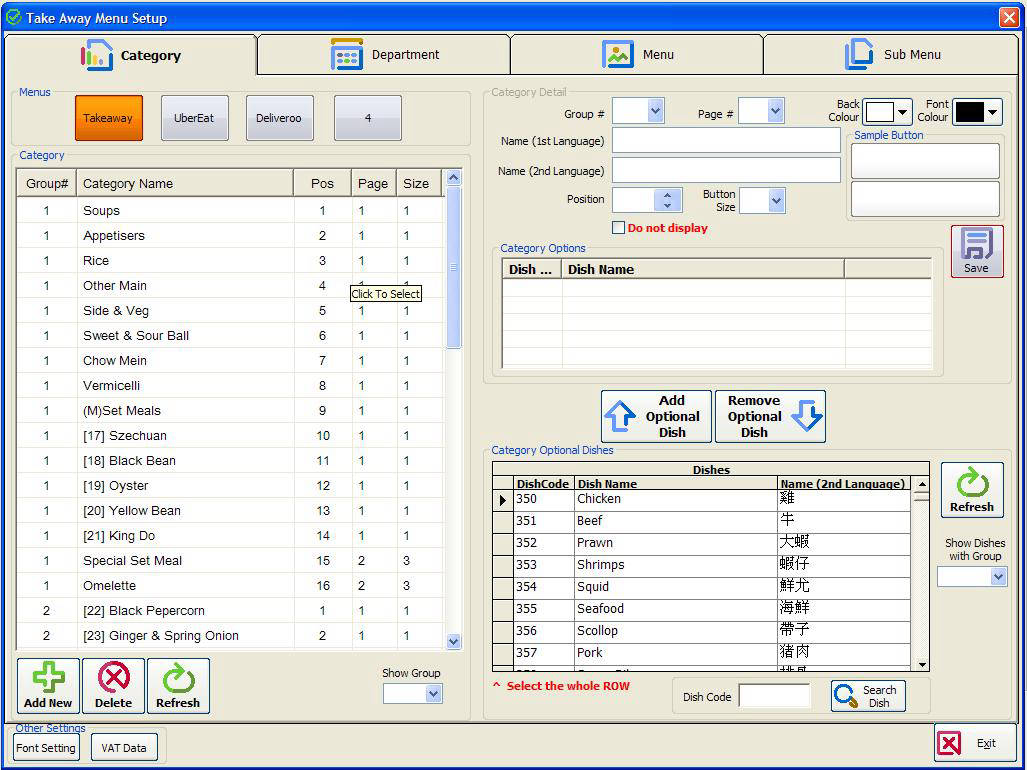
Task: Select the UberEat menu toggle
Action: (194, 118)
